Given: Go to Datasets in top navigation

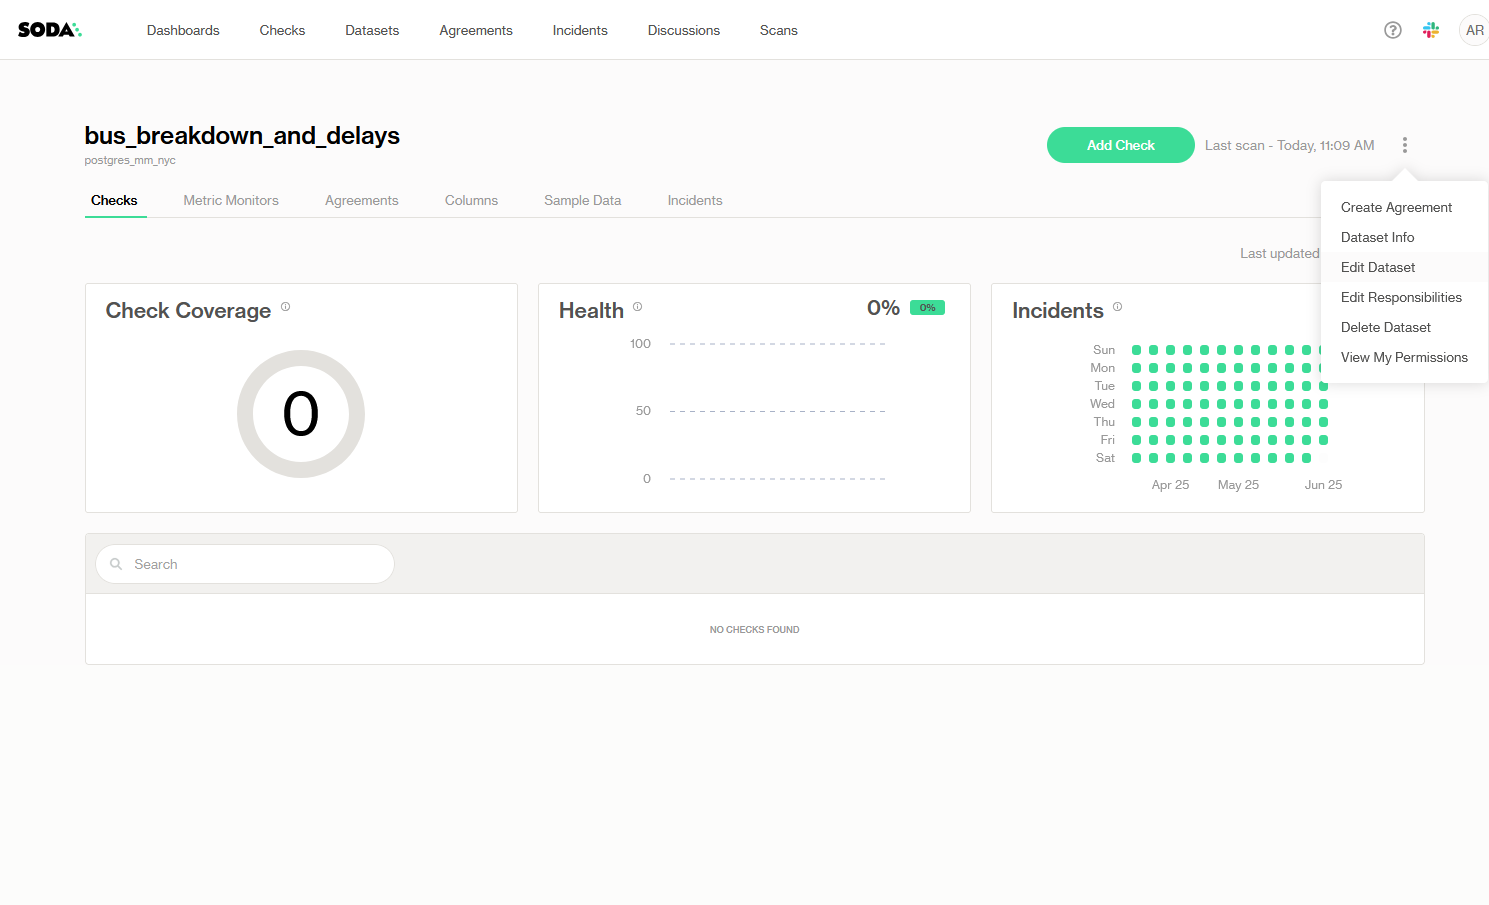Looking at the screenshot, I should (372, 30).
